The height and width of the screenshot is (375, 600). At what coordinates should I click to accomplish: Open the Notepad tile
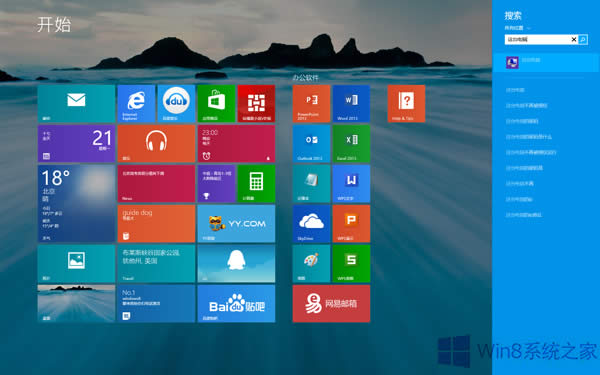(x=311, y=183)
